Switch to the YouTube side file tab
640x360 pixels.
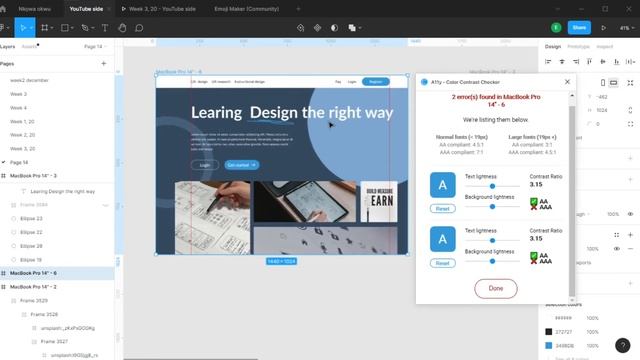(x=86, y=9)
